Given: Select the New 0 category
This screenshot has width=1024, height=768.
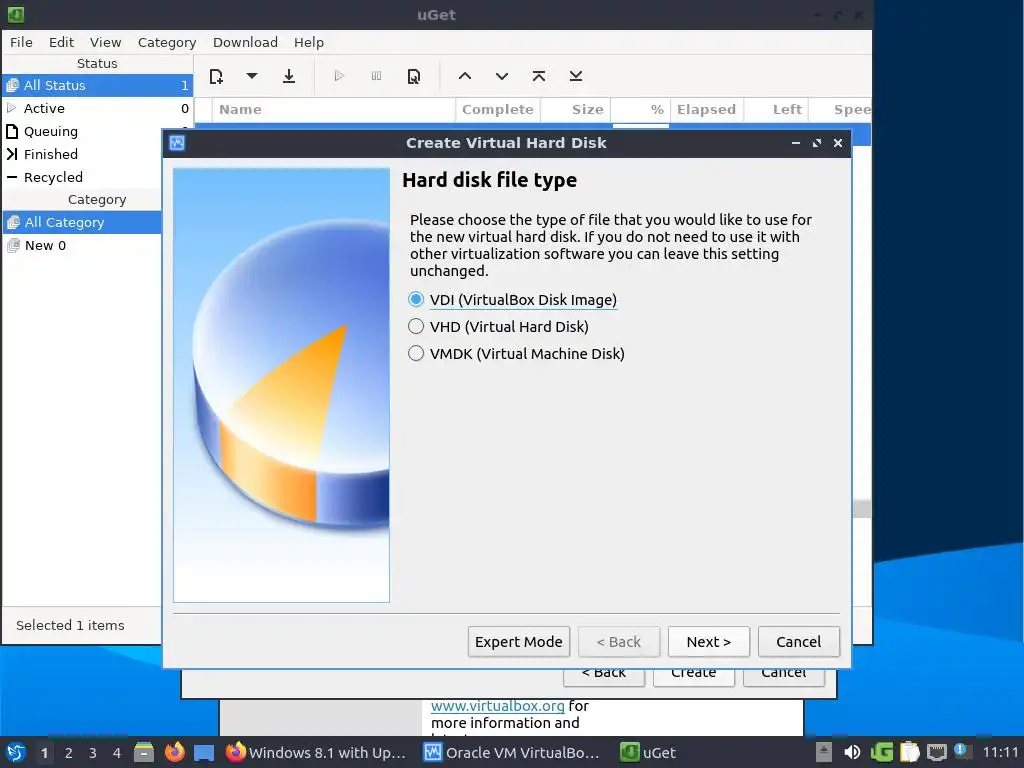Looking at the screenshot, I should pos(82,246).
